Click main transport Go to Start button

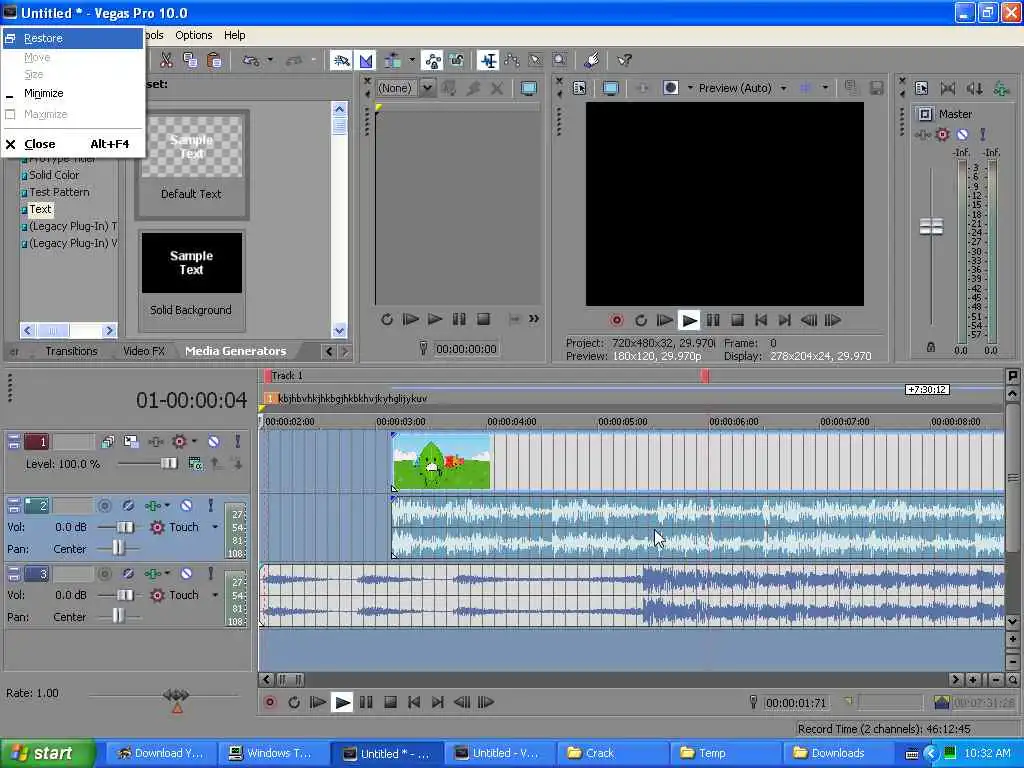pos(413,702)
